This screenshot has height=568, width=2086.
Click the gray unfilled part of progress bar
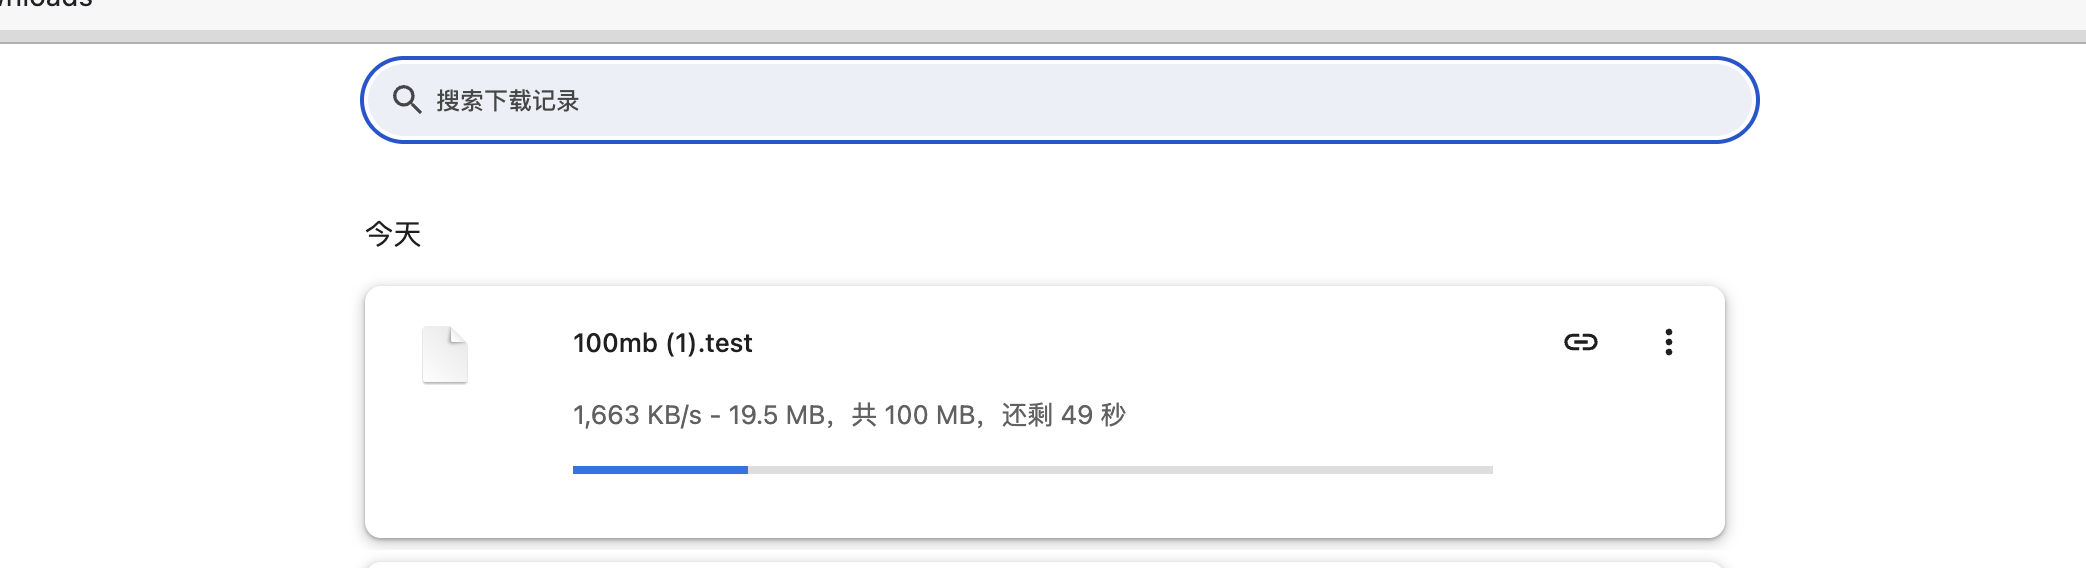(x=1120, y=469)
